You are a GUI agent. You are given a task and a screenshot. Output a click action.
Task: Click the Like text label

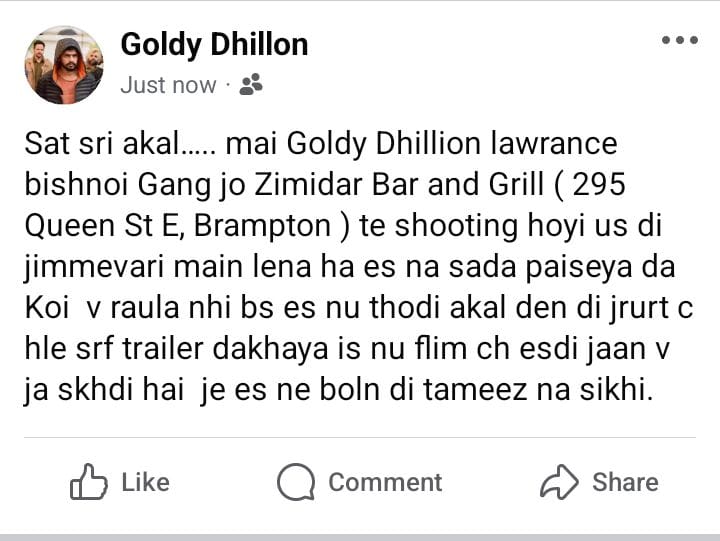point(146,482)
